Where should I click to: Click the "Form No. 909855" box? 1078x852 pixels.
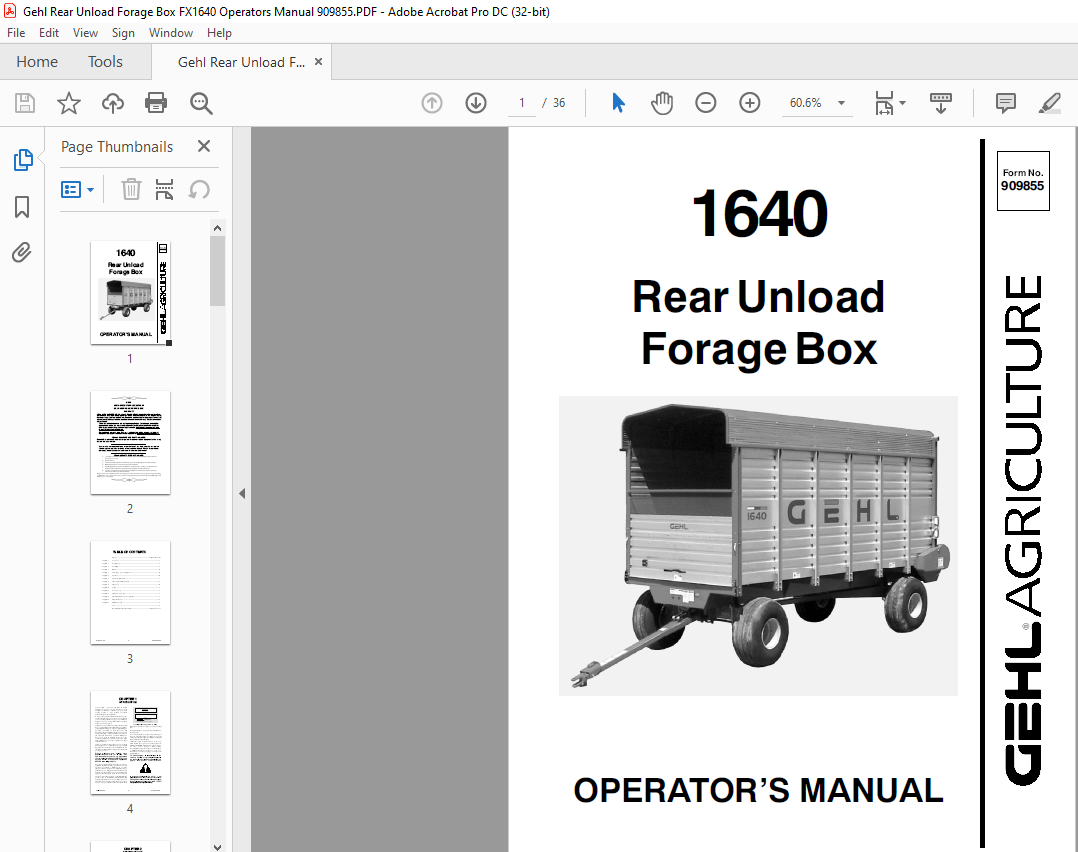1022,180
